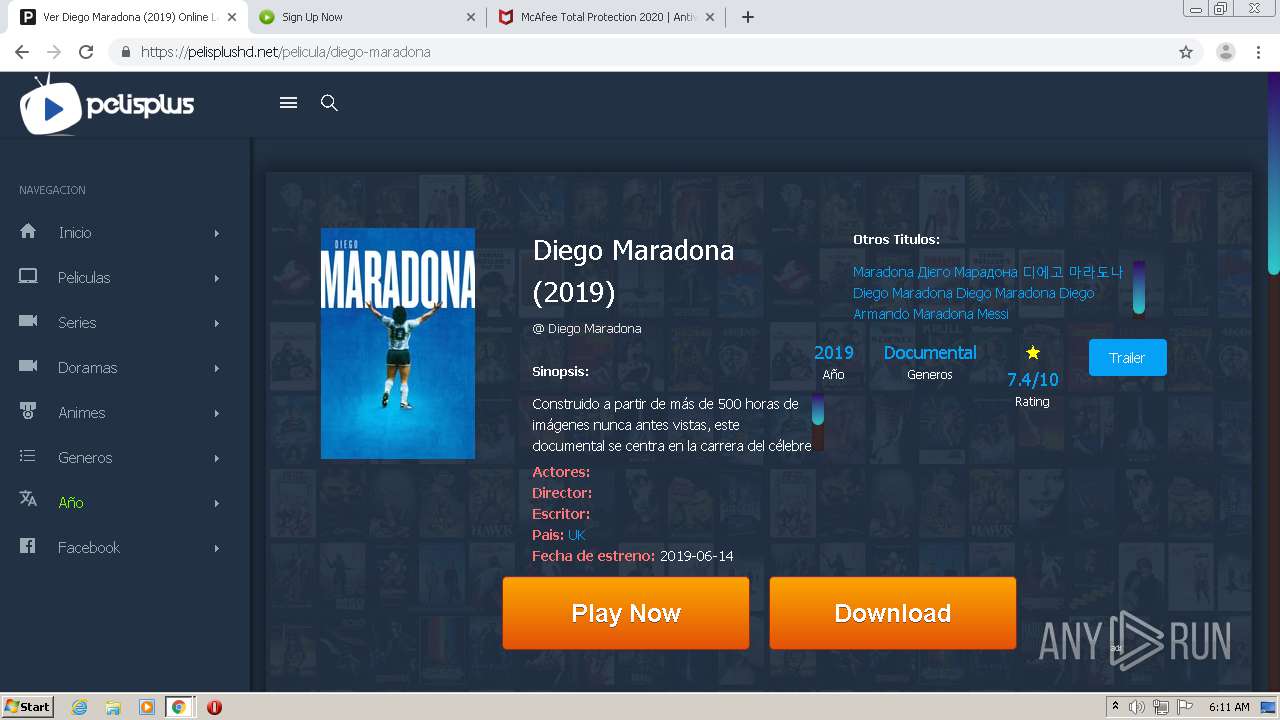Click the Play Now button
Screen dimensions: 1280x720
(626, 613)
